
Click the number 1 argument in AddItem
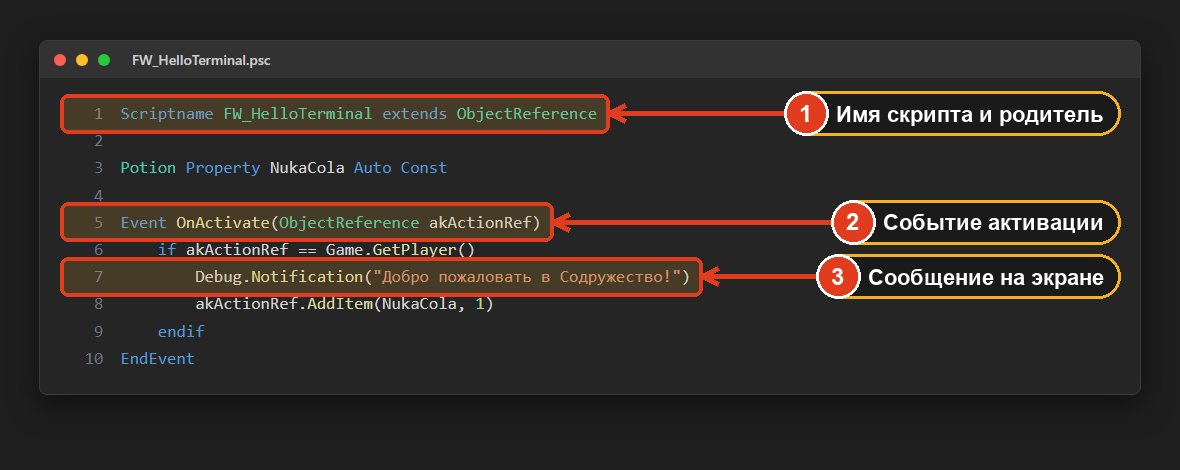pyautogui.click(x=480, y=305)
